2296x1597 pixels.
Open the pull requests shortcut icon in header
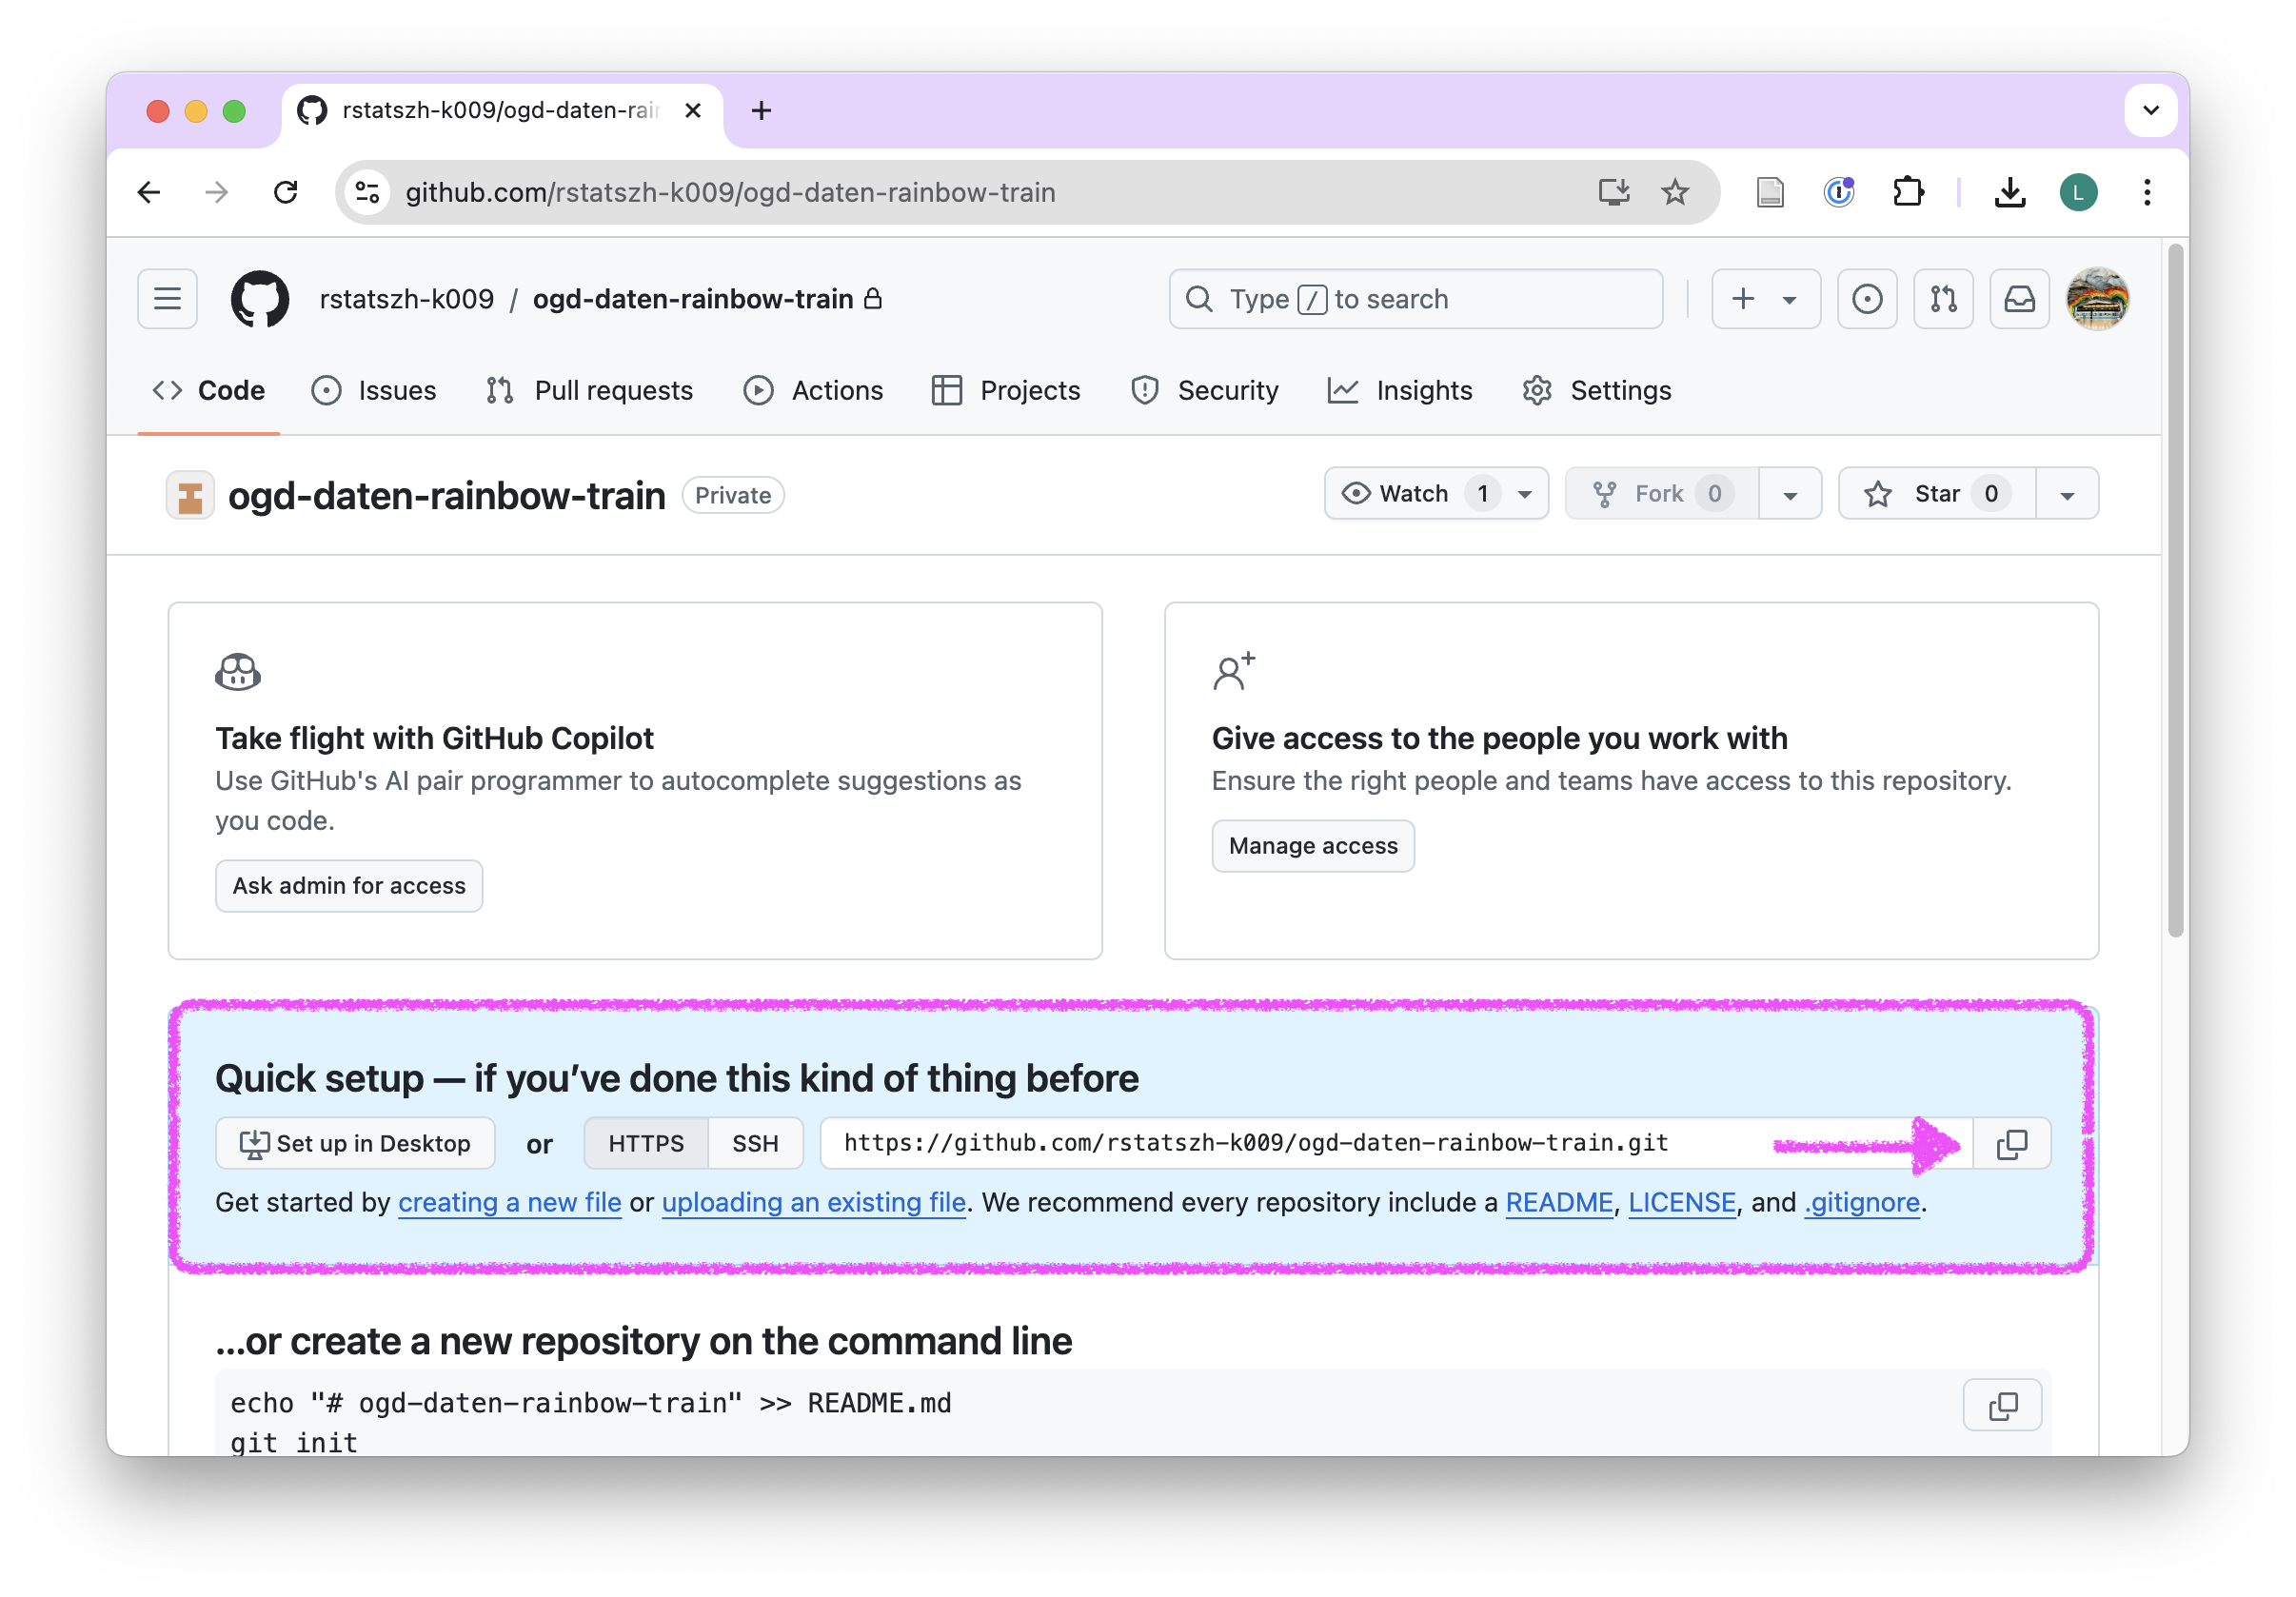click(1942, 299)
